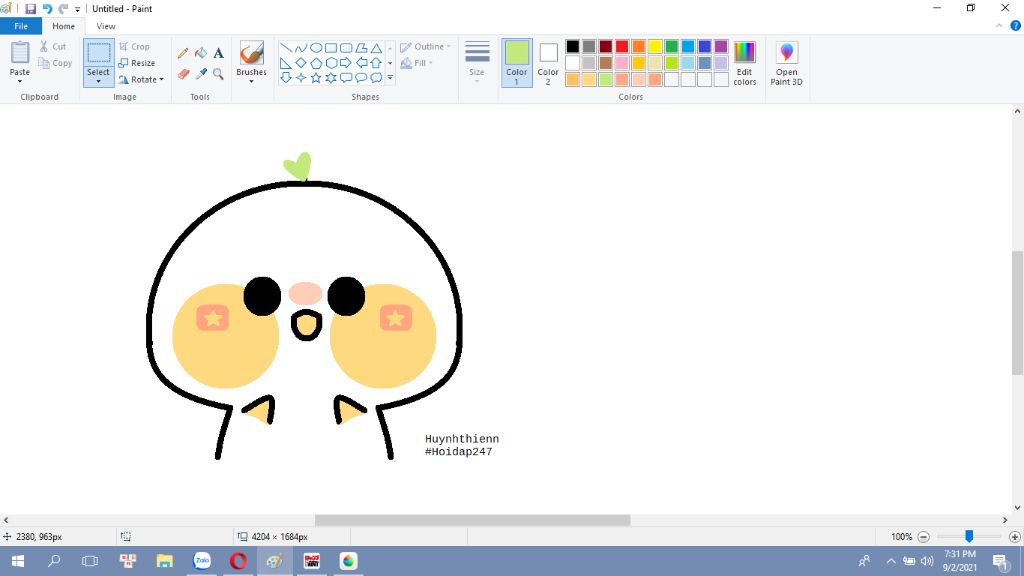Select the Diamond shape

click(x=300, y=63)
